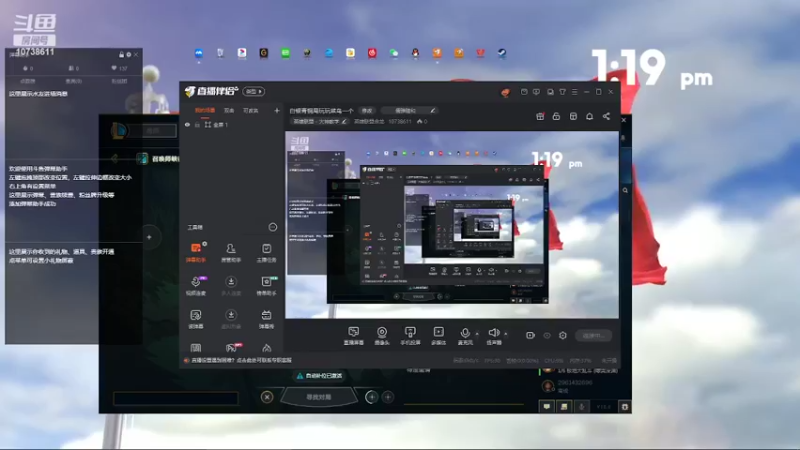Open the skin (shirt) icon in the title bar
Image resolution: width=800 pixels, height=450 pixels.
pos(562,92)
